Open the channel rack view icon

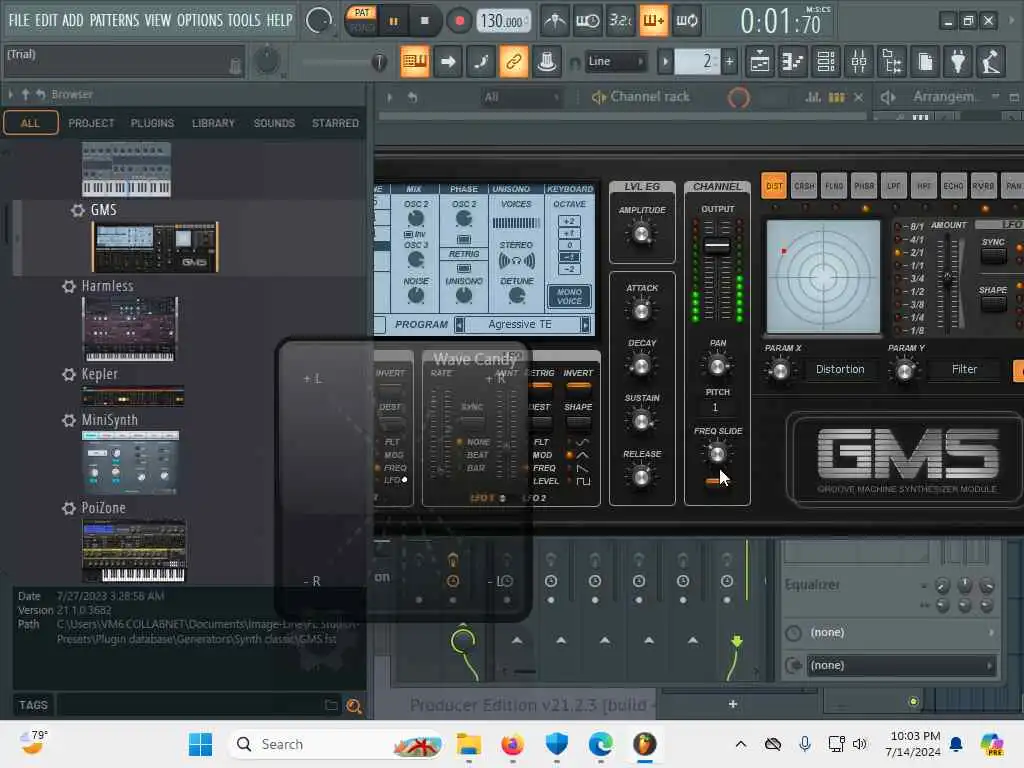[x=826, y=62]
